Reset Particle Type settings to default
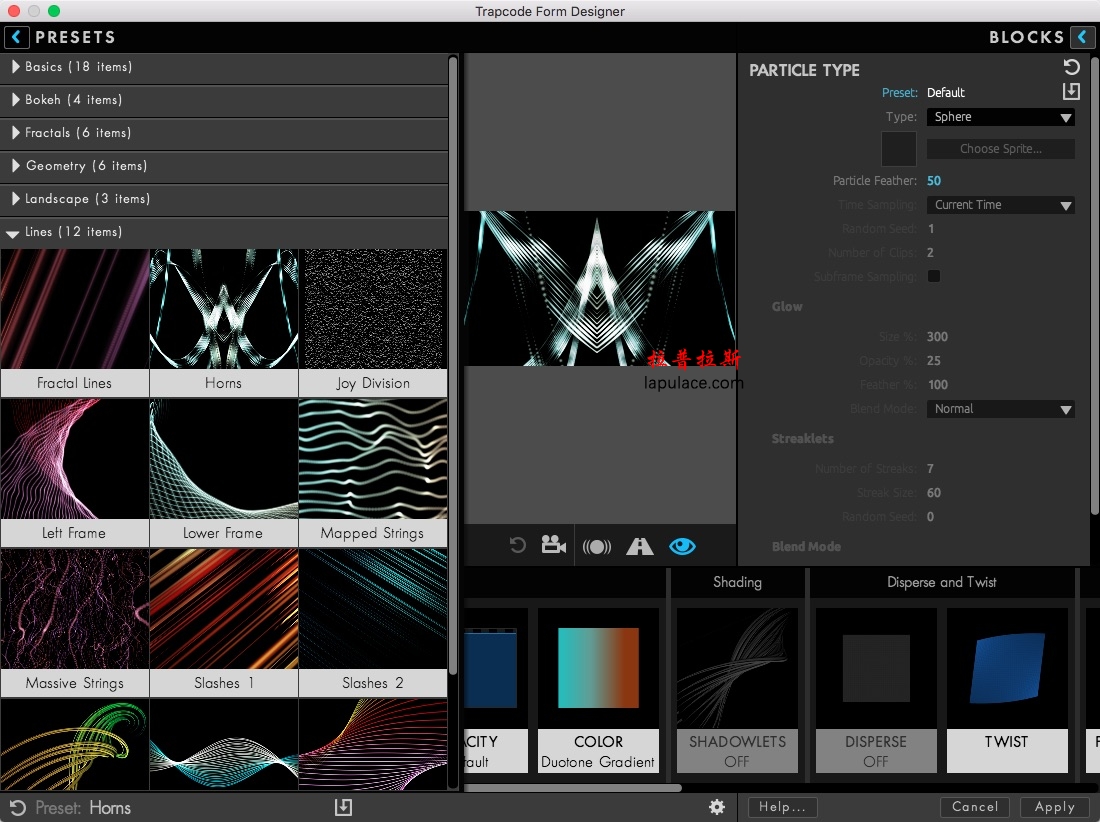The image size is (1100, 822). [1071, 67]
